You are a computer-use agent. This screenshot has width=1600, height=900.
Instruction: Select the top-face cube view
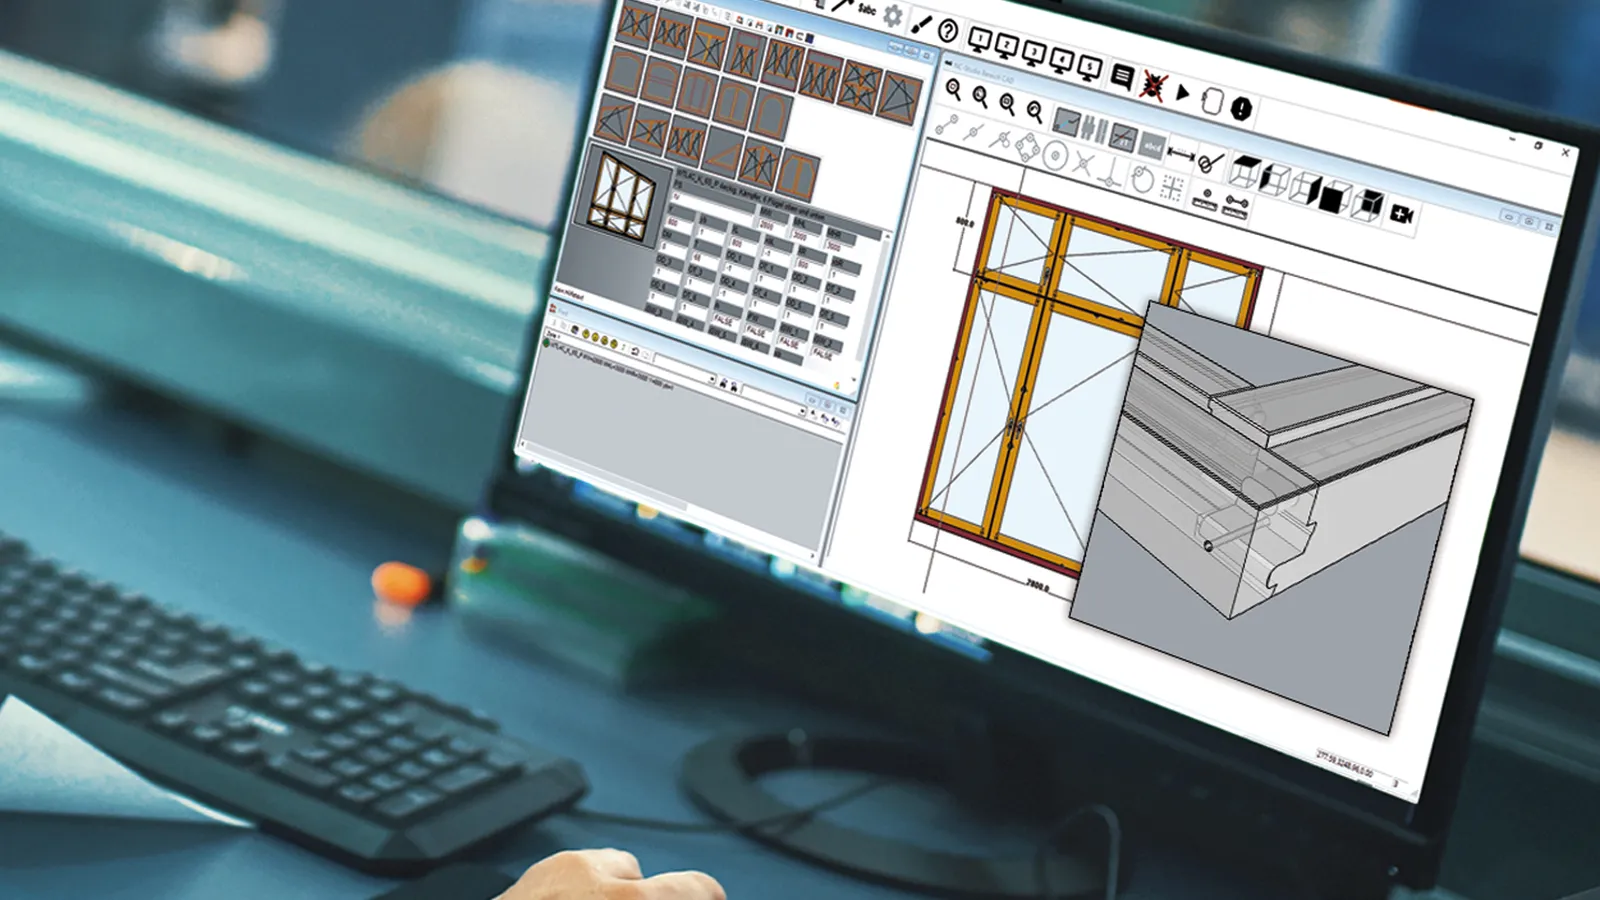(1243, 171)
